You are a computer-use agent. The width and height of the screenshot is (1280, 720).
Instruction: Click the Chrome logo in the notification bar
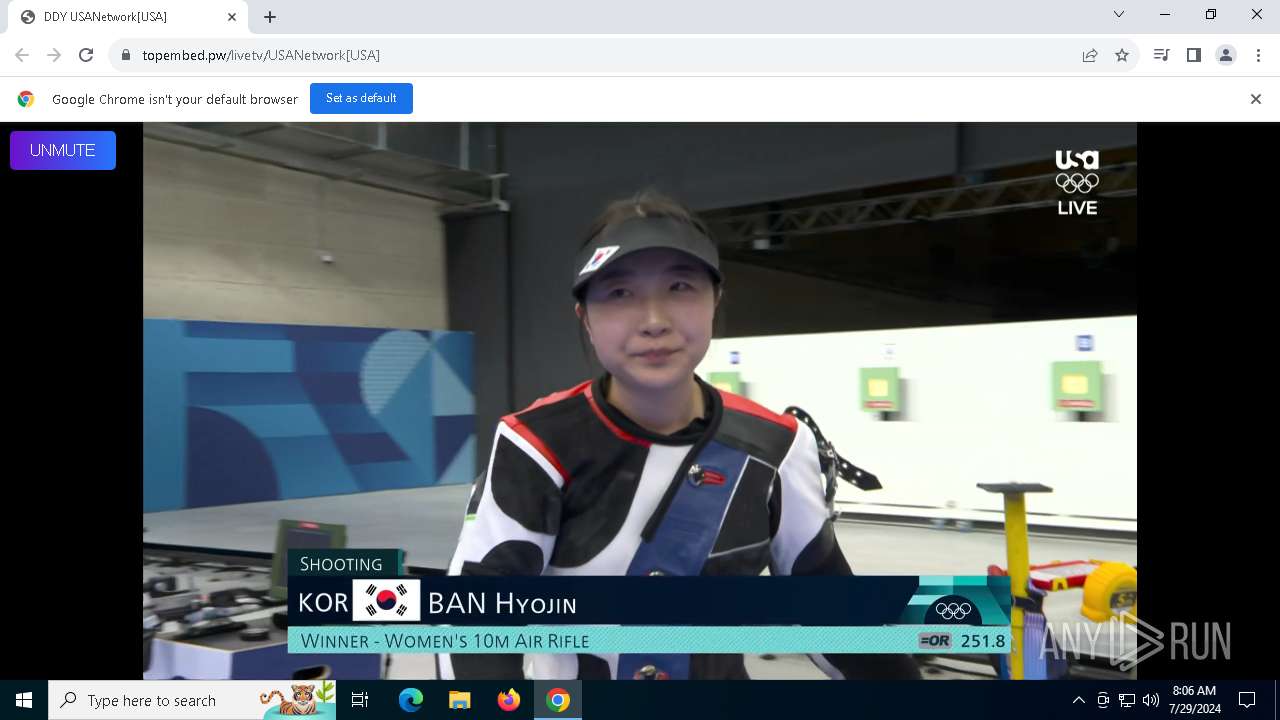pyautogui.click(x=26, y=99)
